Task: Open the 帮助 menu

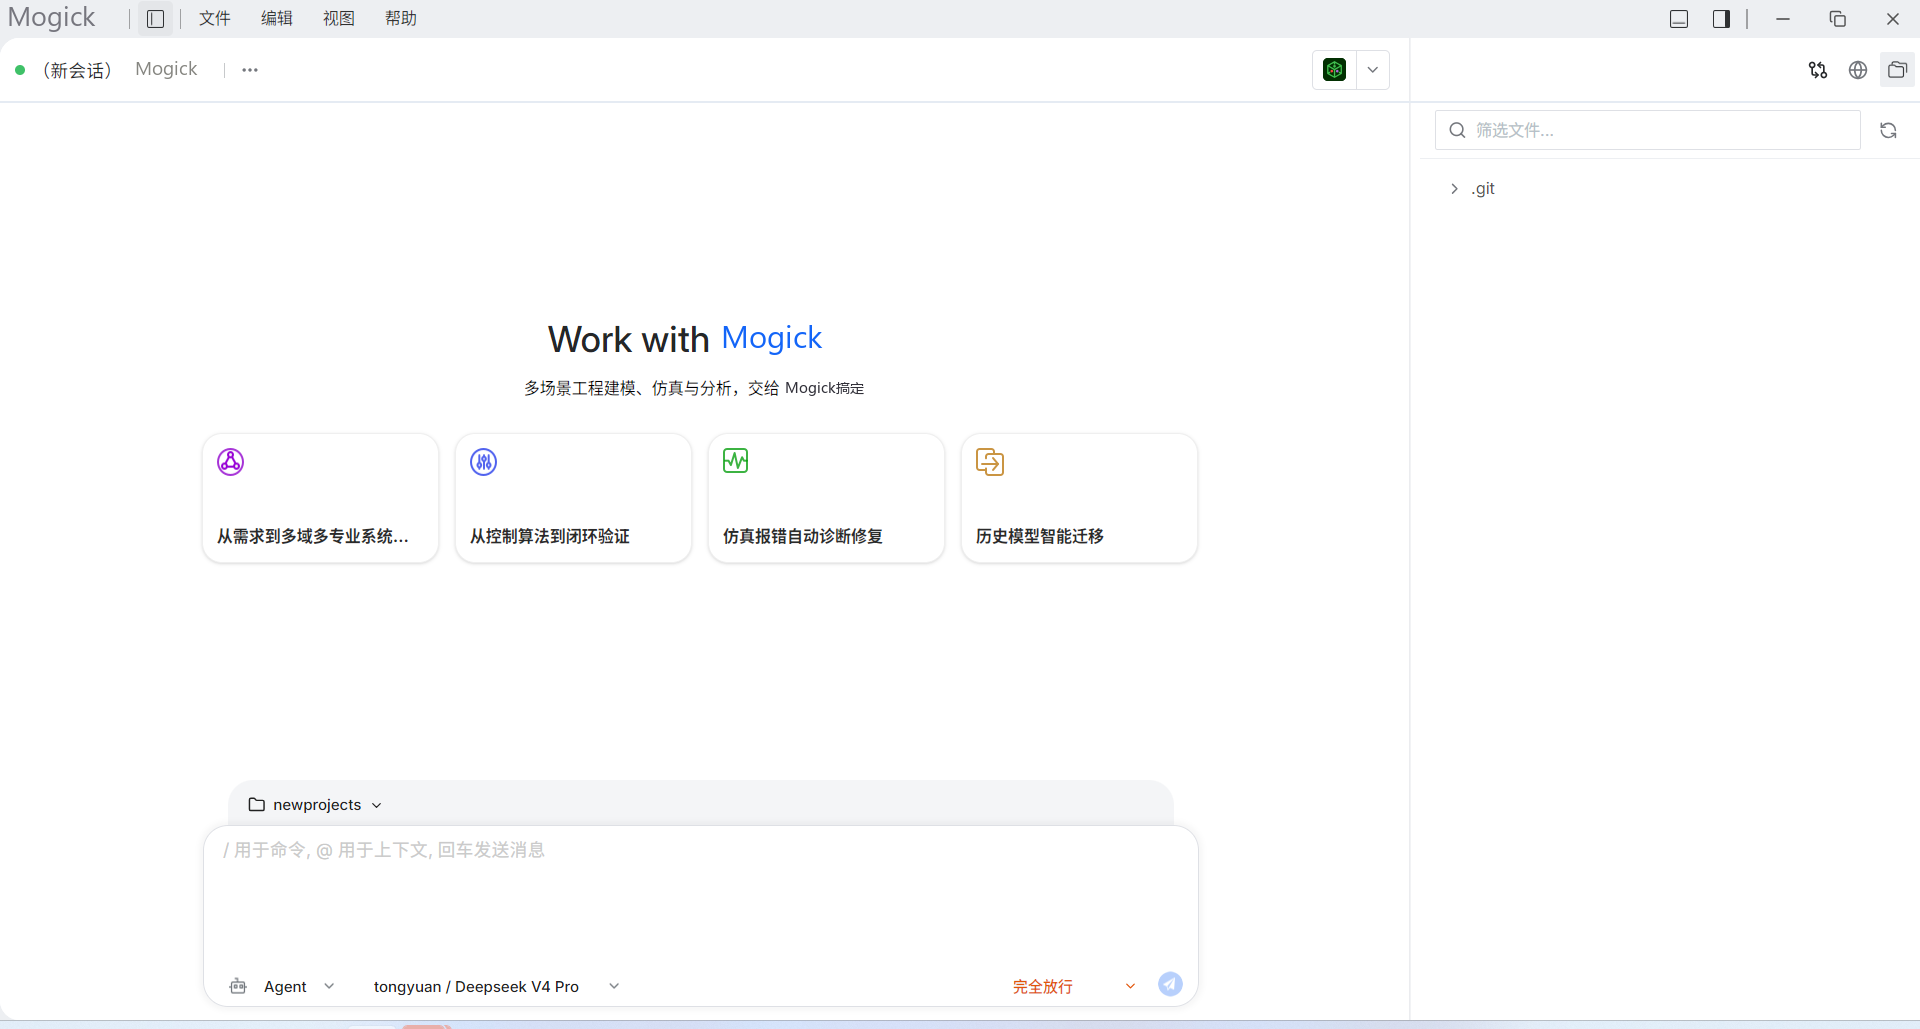Action: pos(401,19)
